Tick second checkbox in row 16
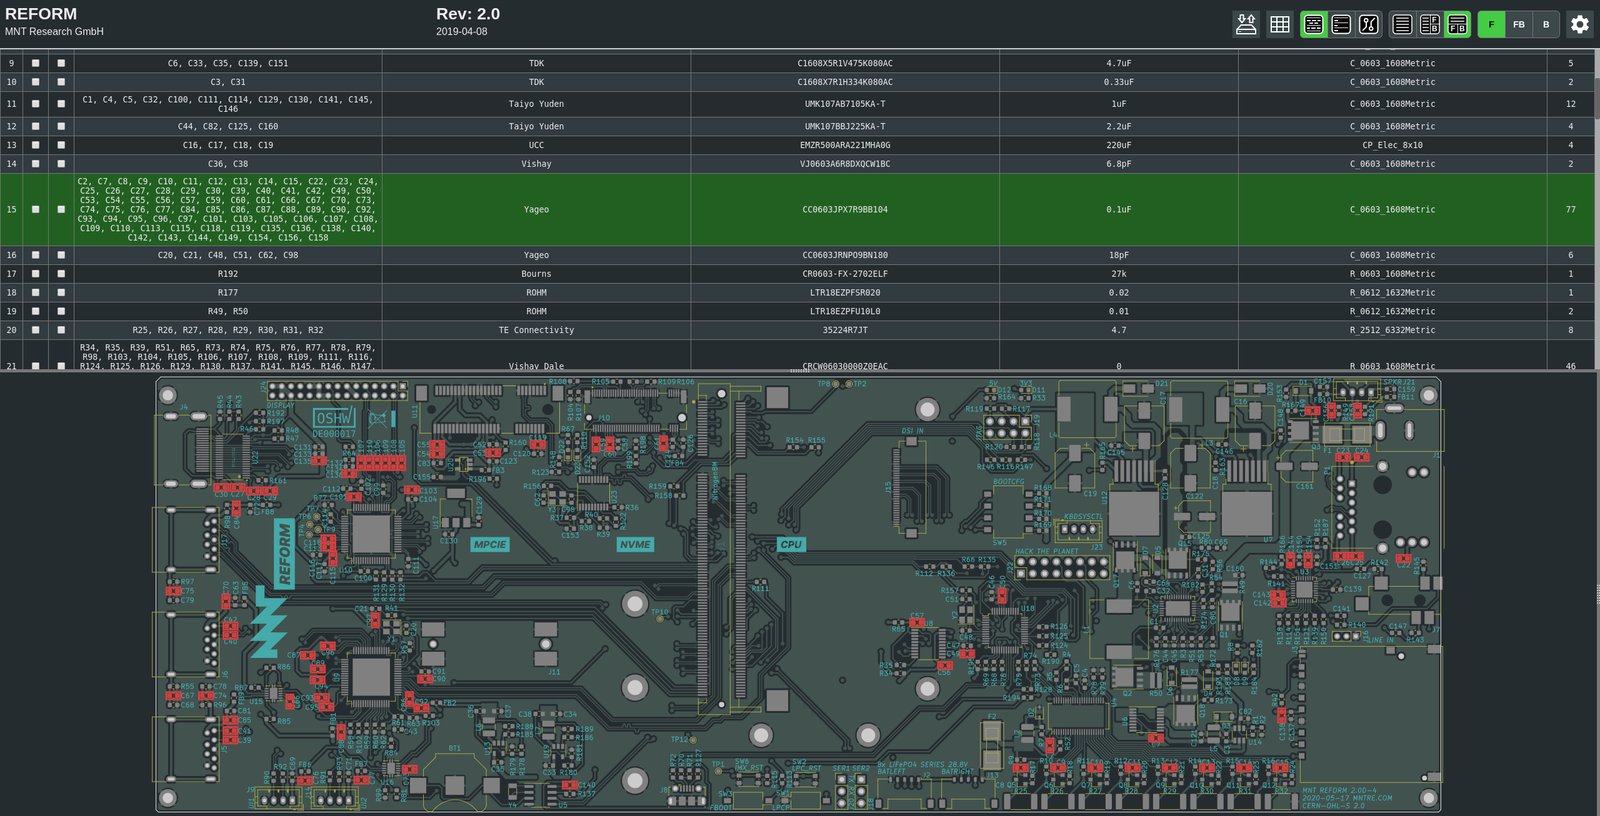Screen dimensions: 1600x816 tap(61, 255)
